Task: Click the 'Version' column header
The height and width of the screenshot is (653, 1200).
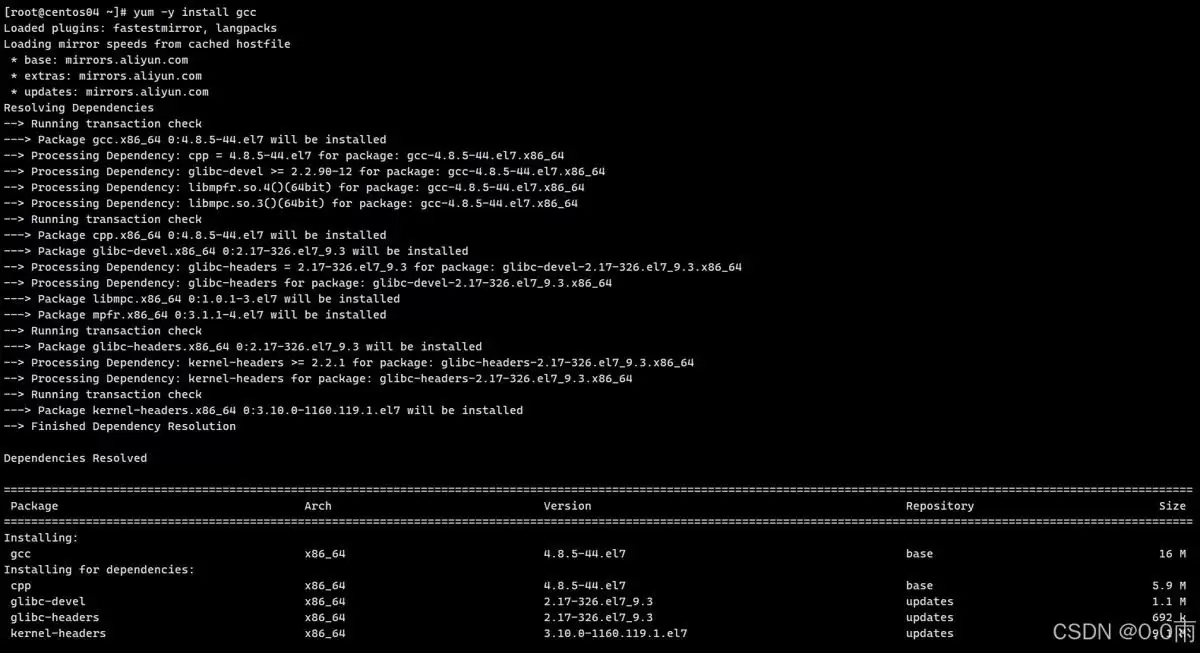Action: tap(567, 507)
